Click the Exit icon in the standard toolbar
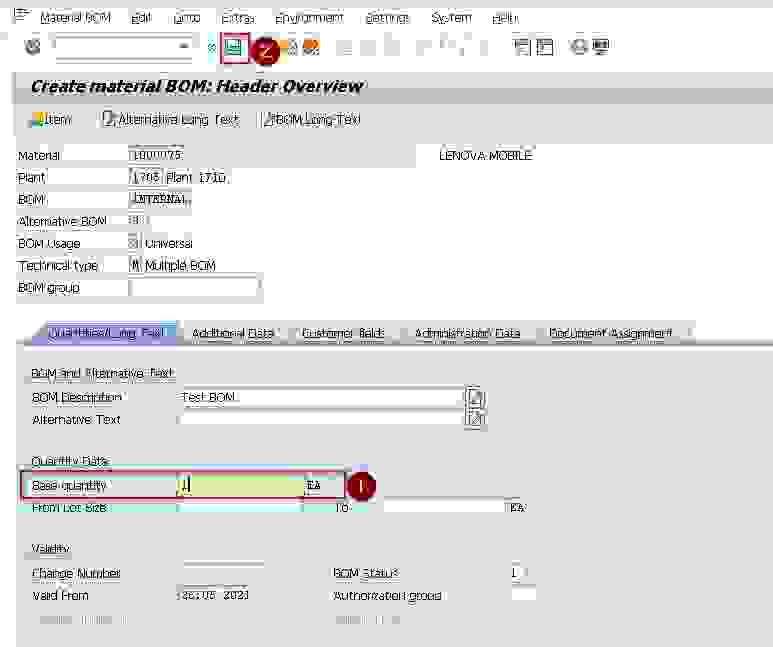Image resolution: width=773 pixels, height=647 pixels. pos(292,47)
